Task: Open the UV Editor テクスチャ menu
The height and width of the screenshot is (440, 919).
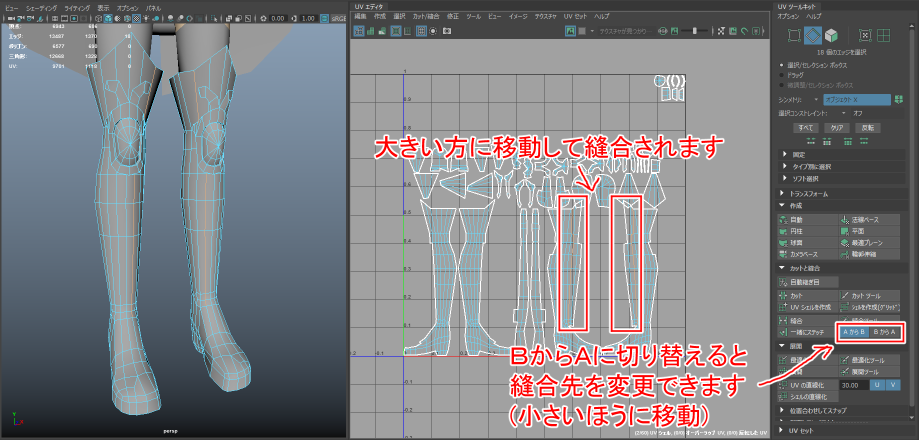Action: (546, 16)
